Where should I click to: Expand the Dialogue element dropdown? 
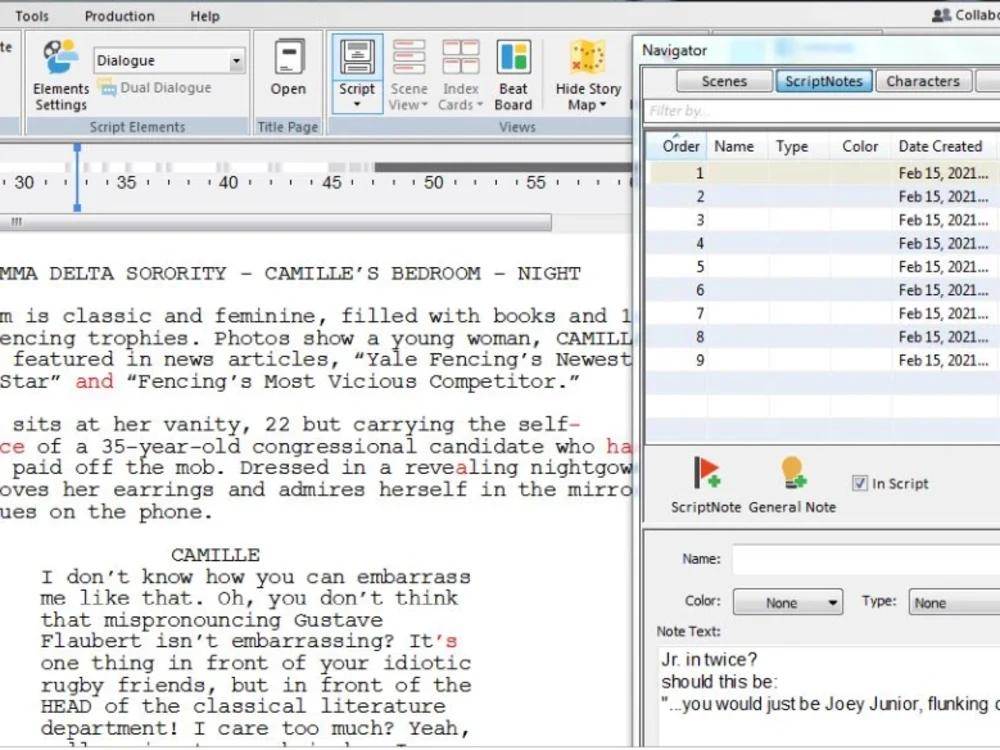pos(236,61)
